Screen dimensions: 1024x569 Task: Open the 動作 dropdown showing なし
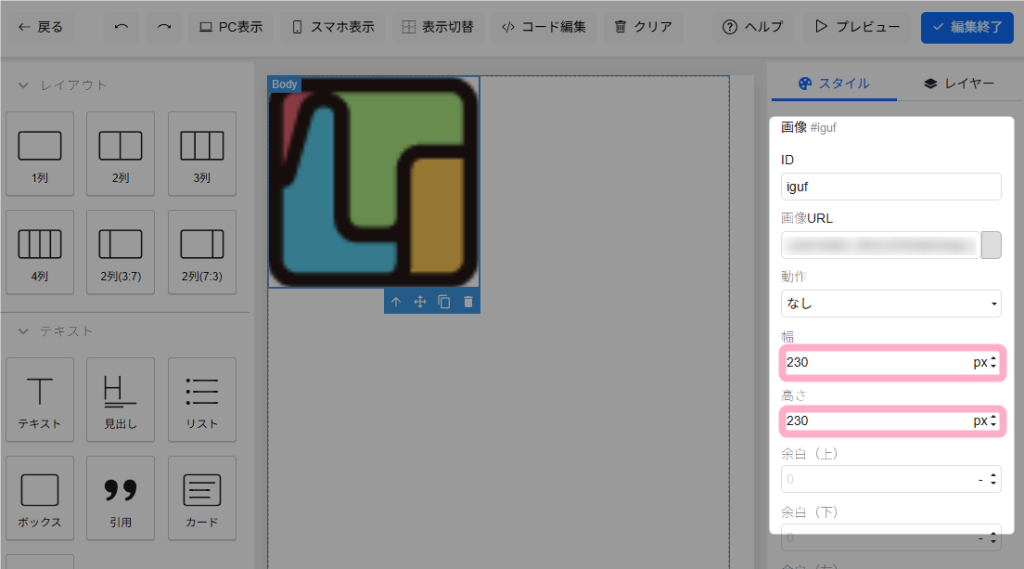[891, 304]
